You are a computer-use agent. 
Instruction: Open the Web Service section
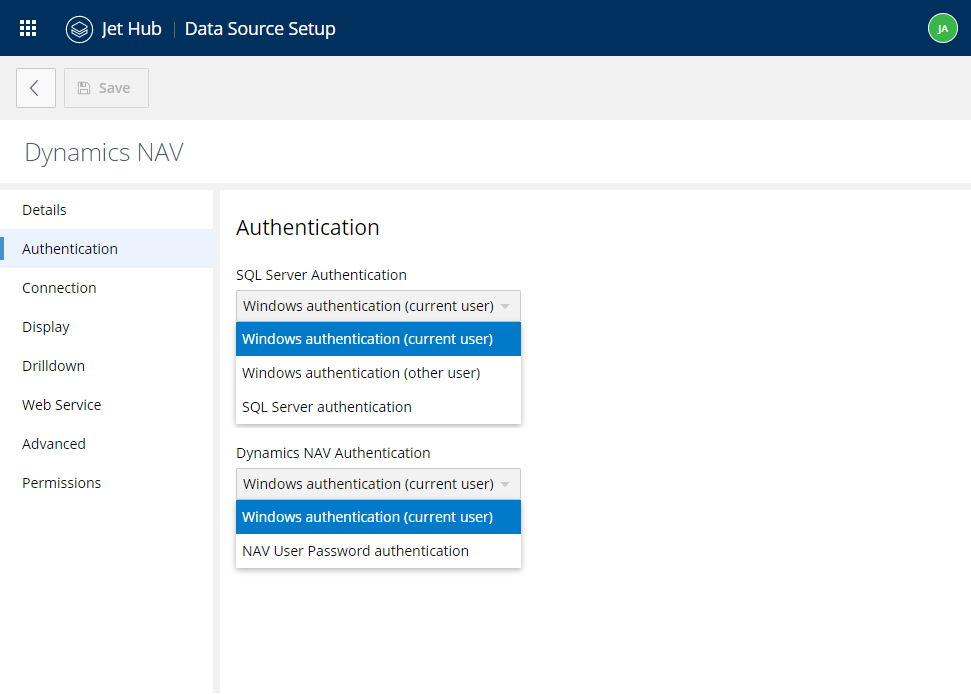point(107,405)
